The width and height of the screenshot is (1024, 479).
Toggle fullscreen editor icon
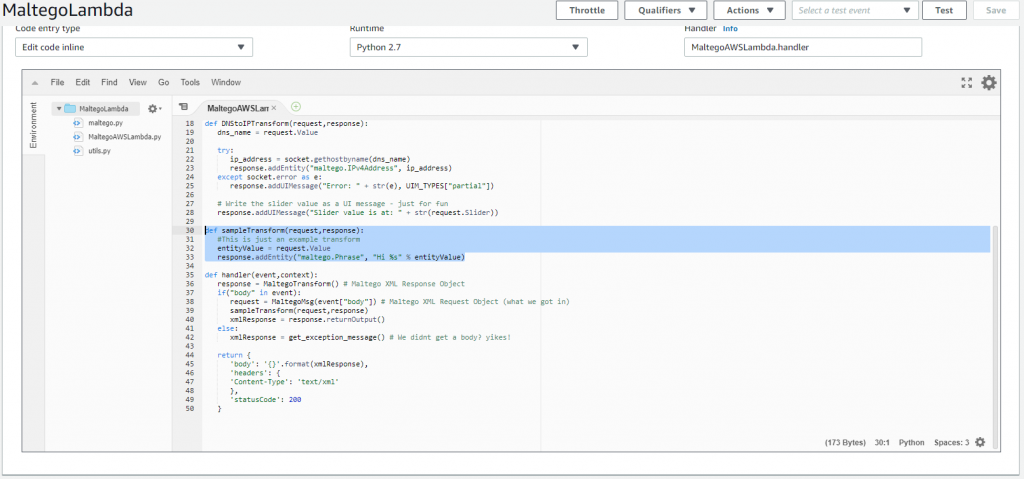click(967, 83)
